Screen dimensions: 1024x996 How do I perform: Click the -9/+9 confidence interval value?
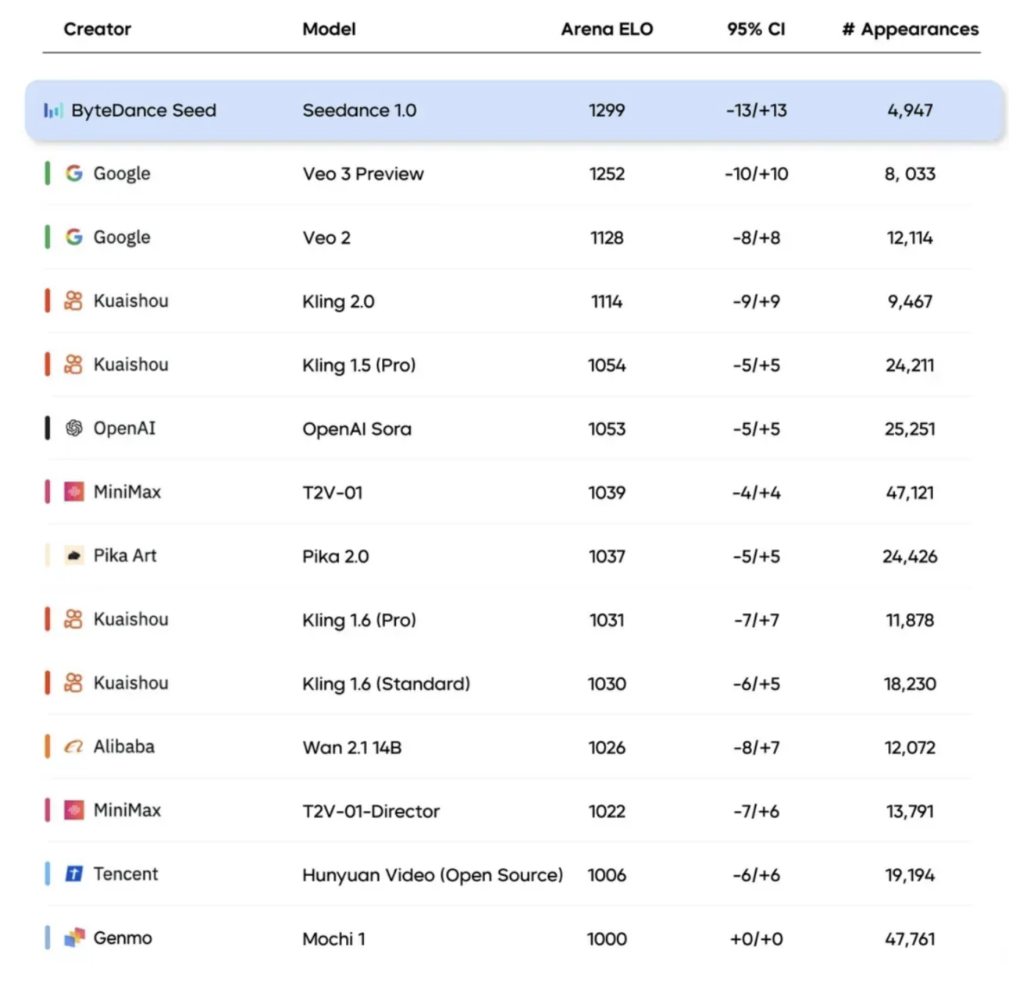click(756, 301)
